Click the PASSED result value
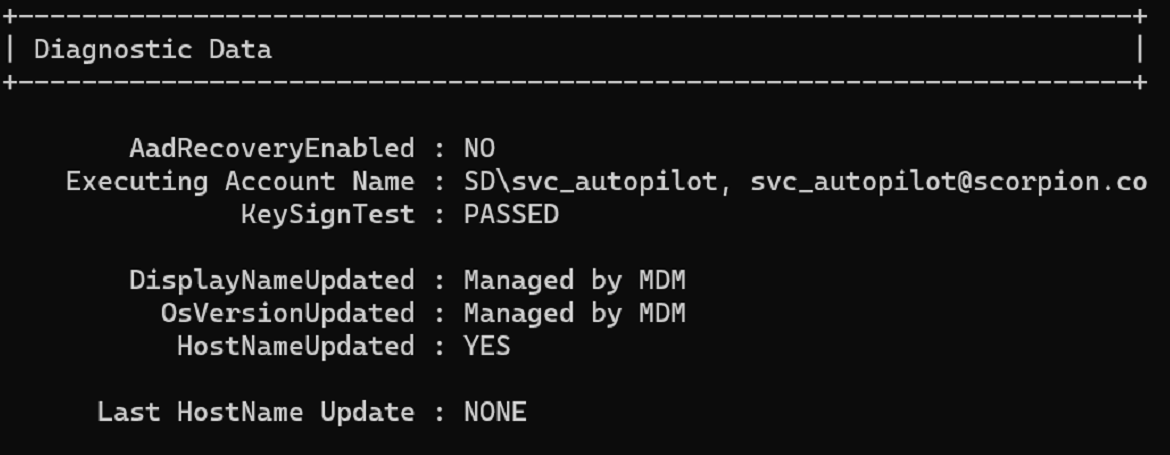Screen dimensions: 1170x455 click(x=511, y=215)
